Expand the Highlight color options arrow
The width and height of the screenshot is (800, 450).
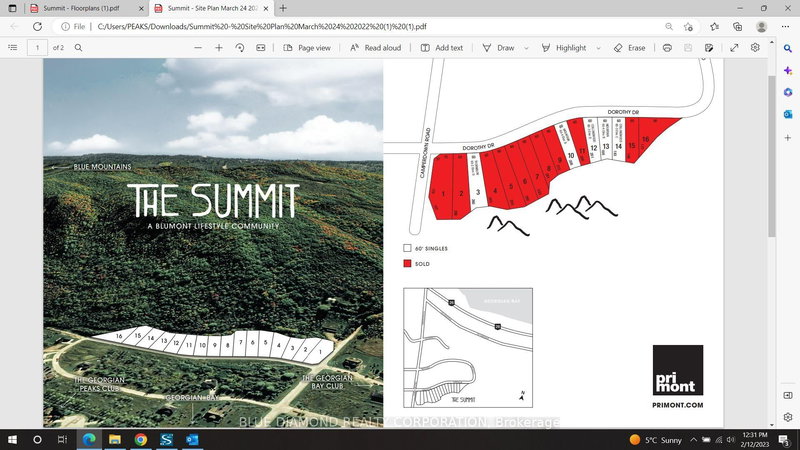click(x=598, y=47)
